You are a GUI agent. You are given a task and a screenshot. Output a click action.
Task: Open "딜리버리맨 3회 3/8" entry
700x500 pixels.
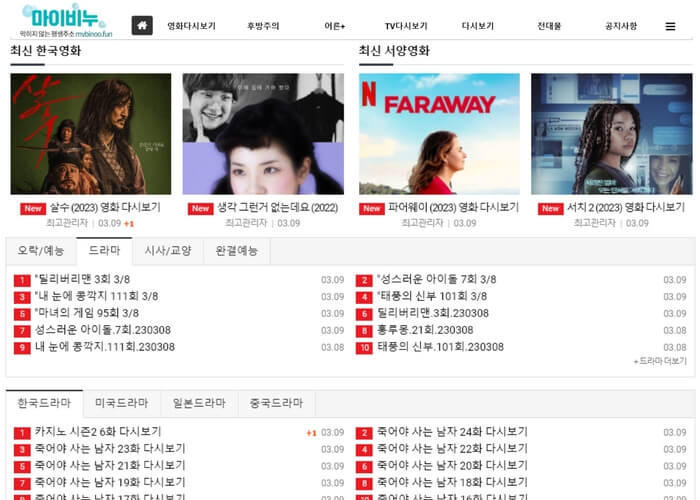pos(82,279)
